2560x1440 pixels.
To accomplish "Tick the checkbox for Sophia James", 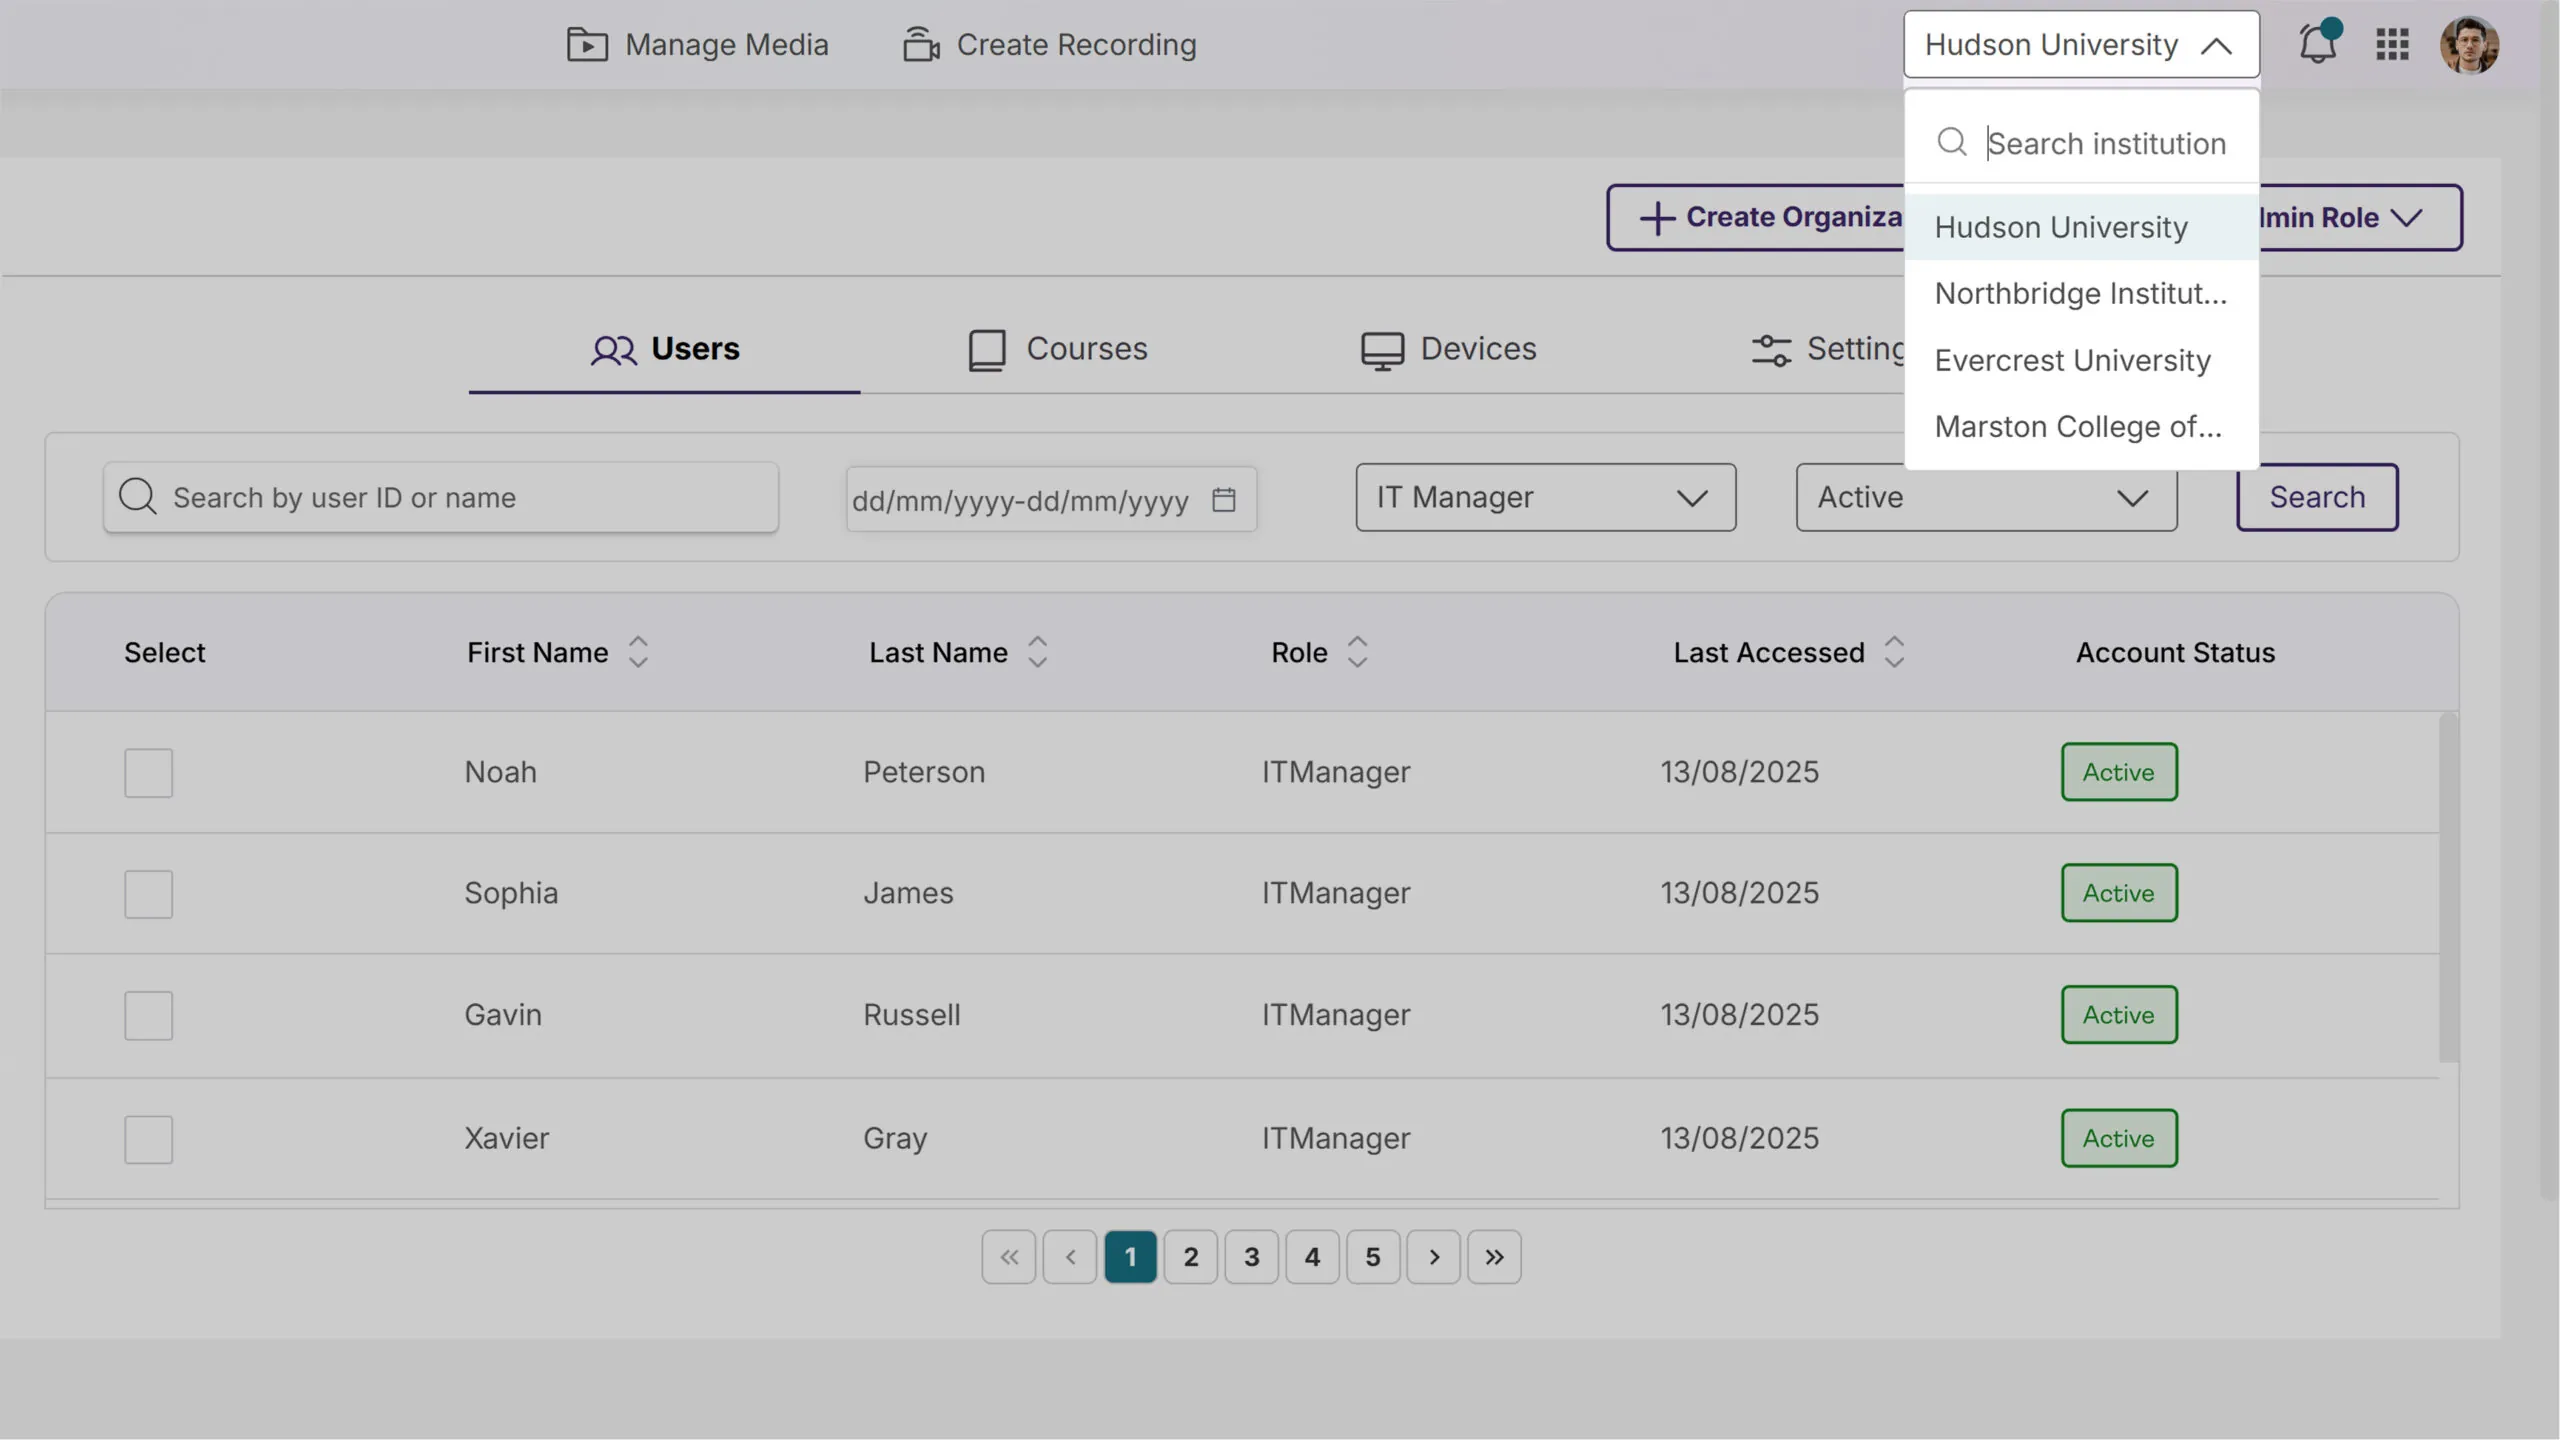I will tap(148, 894).
